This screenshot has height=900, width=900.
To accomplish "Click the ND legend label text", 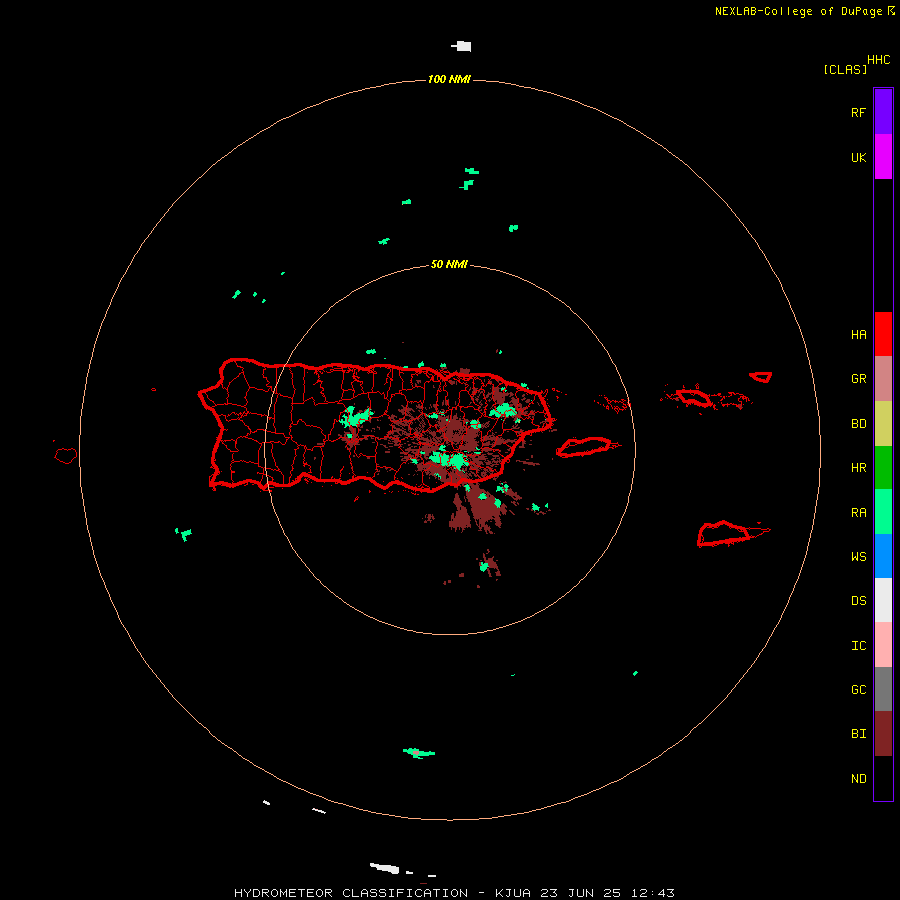I will [x=858, y=779].
